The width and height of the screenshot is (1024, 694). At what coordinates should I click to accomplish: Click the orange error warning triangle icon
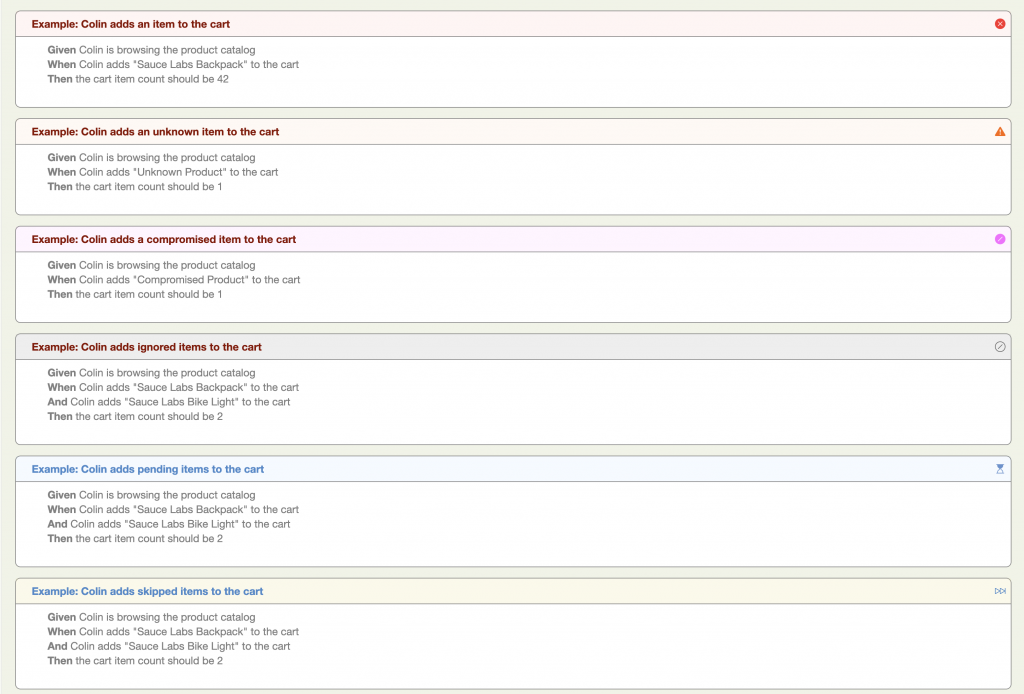pos(1000,132)
